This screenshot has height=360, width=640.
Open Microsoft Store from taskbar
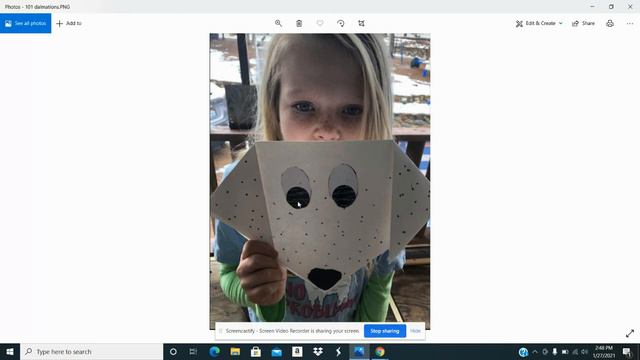point(256,351)
